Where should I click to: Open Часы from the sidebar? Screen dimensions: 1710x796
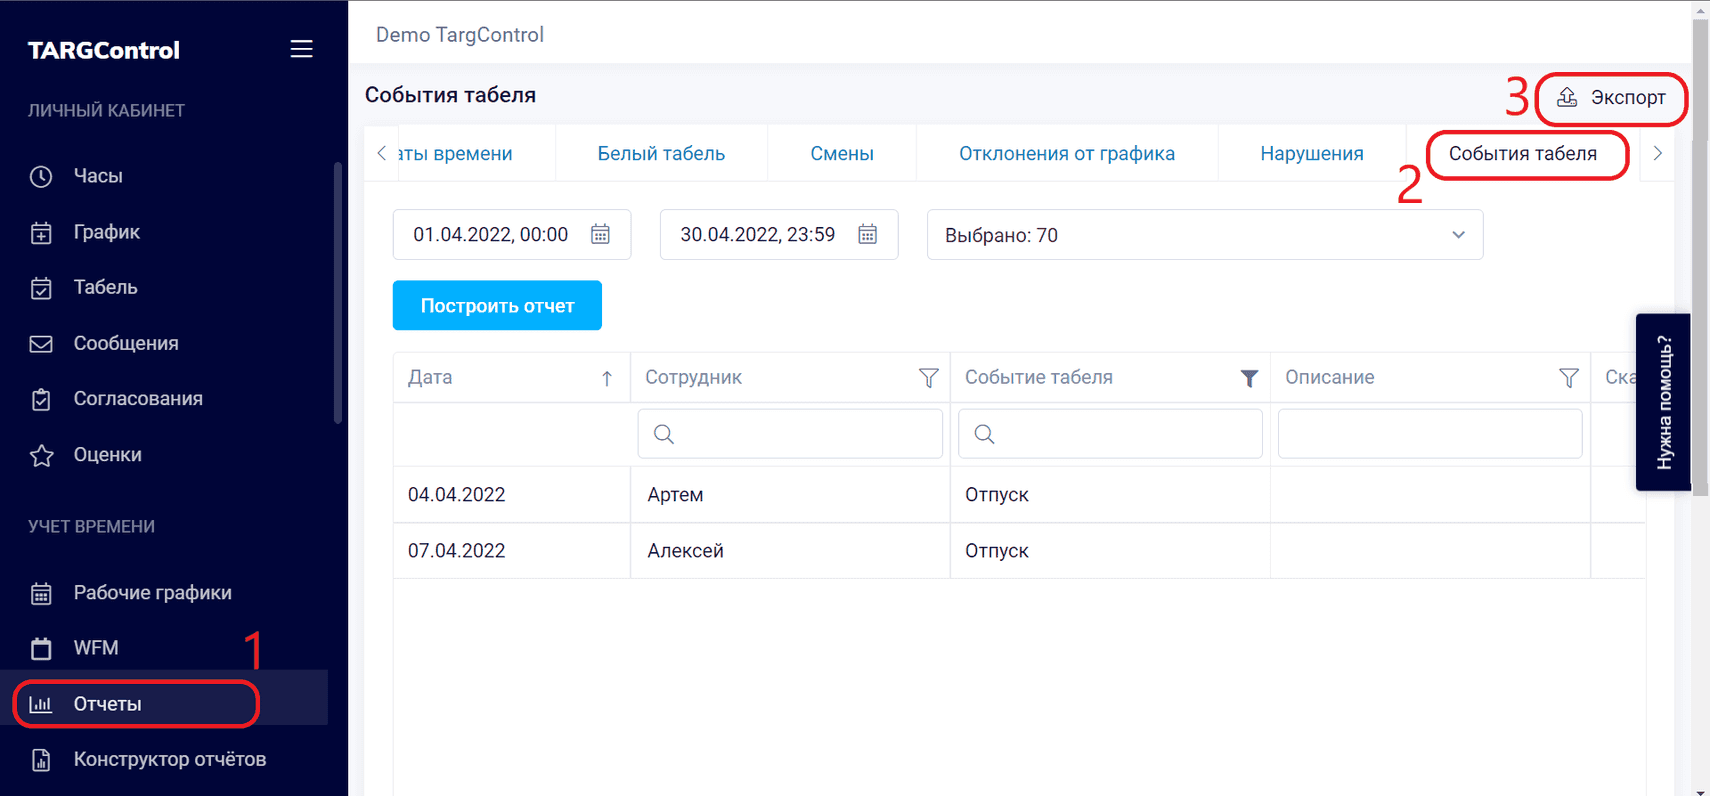(98, 176)
